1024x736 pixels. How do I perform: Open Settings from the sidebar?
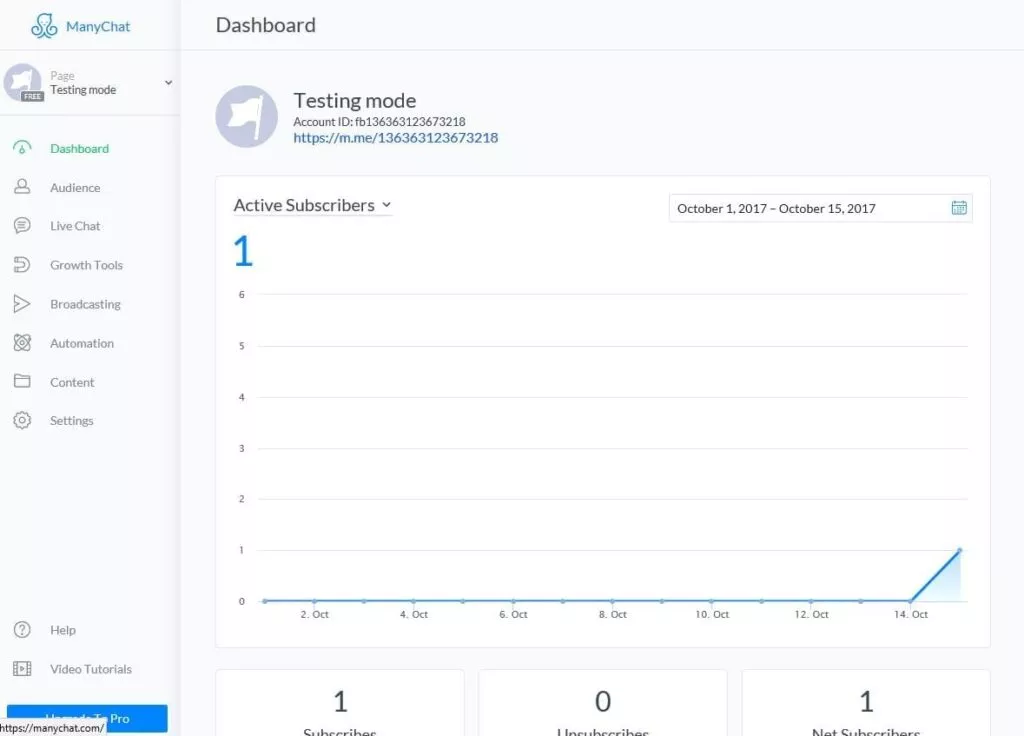coord(72,421)
